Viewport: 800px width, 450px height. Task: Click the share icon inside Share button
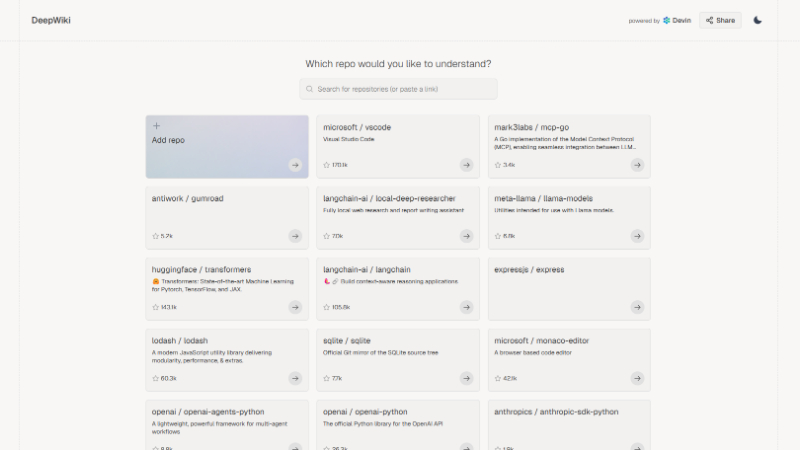tap(709, 20)
